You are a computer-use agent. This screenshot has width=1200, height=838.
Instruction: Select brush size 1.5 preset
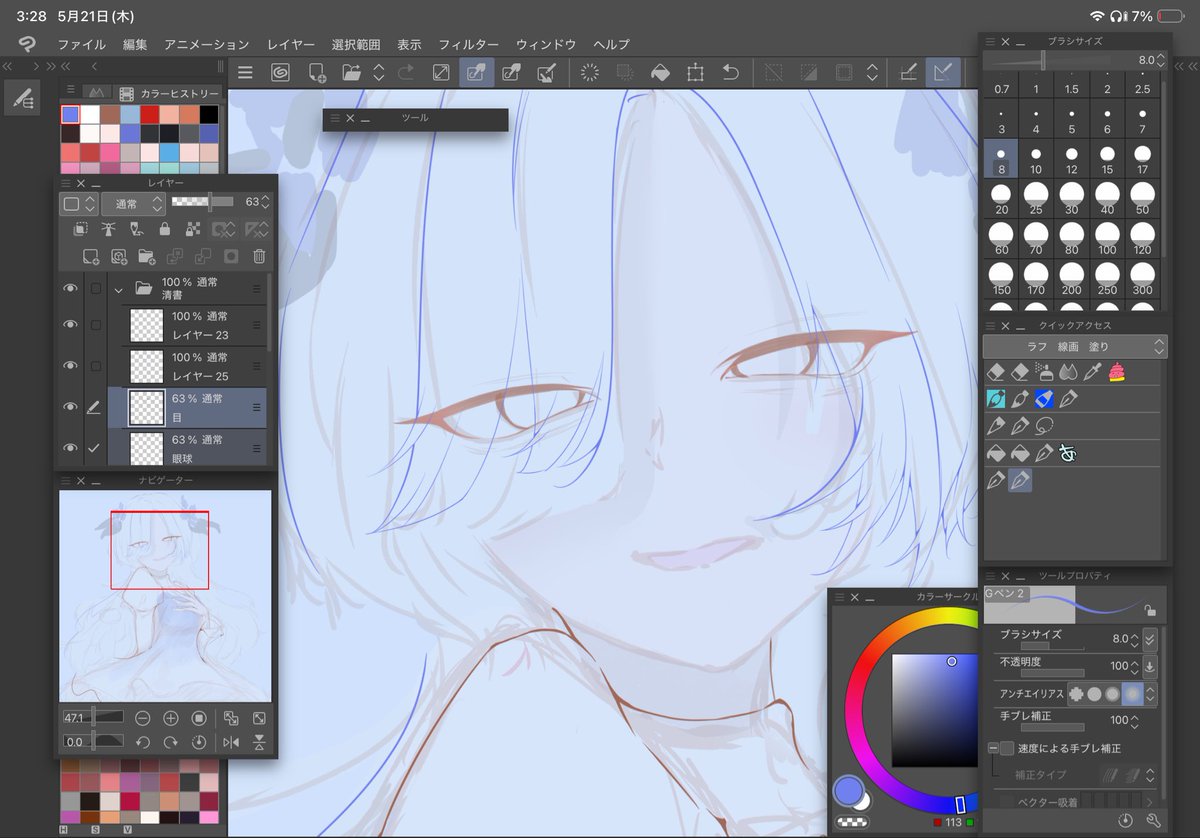1072,89
